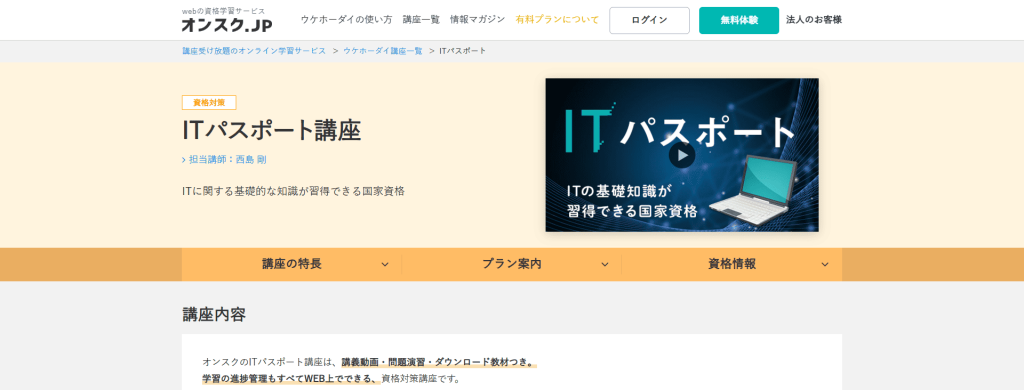
Task: Start 無料体験 signup
Action: click(x=739, y=20)
